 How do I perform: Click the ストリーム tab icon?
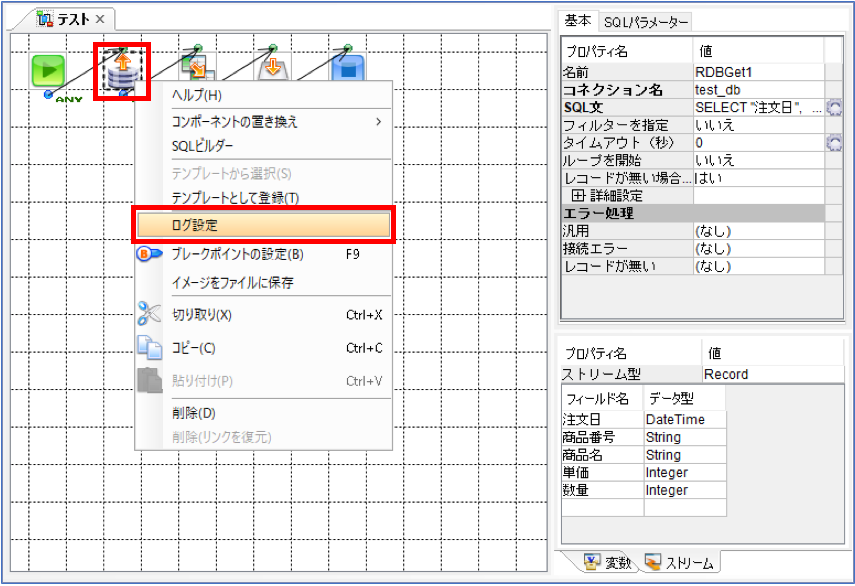point(652,561)
